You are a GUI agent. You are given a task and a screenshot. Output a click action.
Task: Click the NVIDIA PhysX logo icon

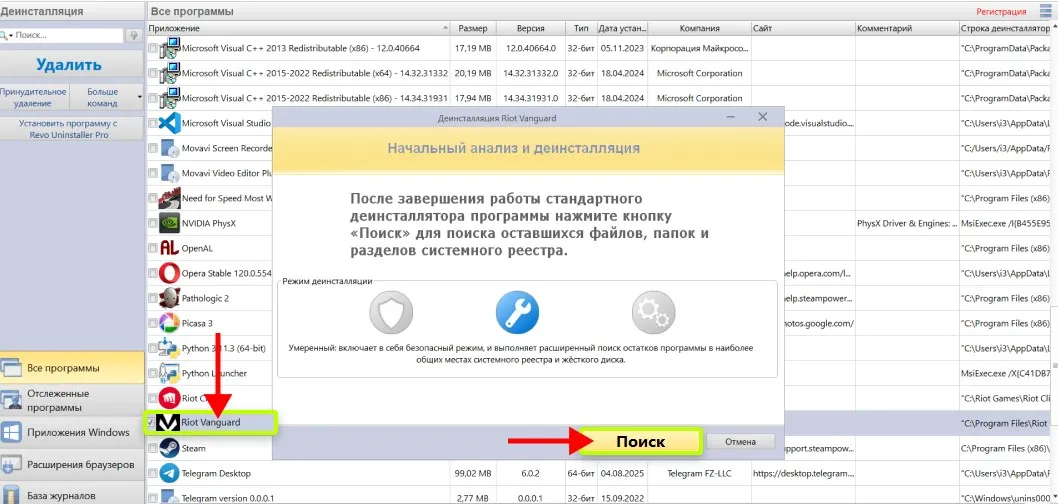(169, 223)
